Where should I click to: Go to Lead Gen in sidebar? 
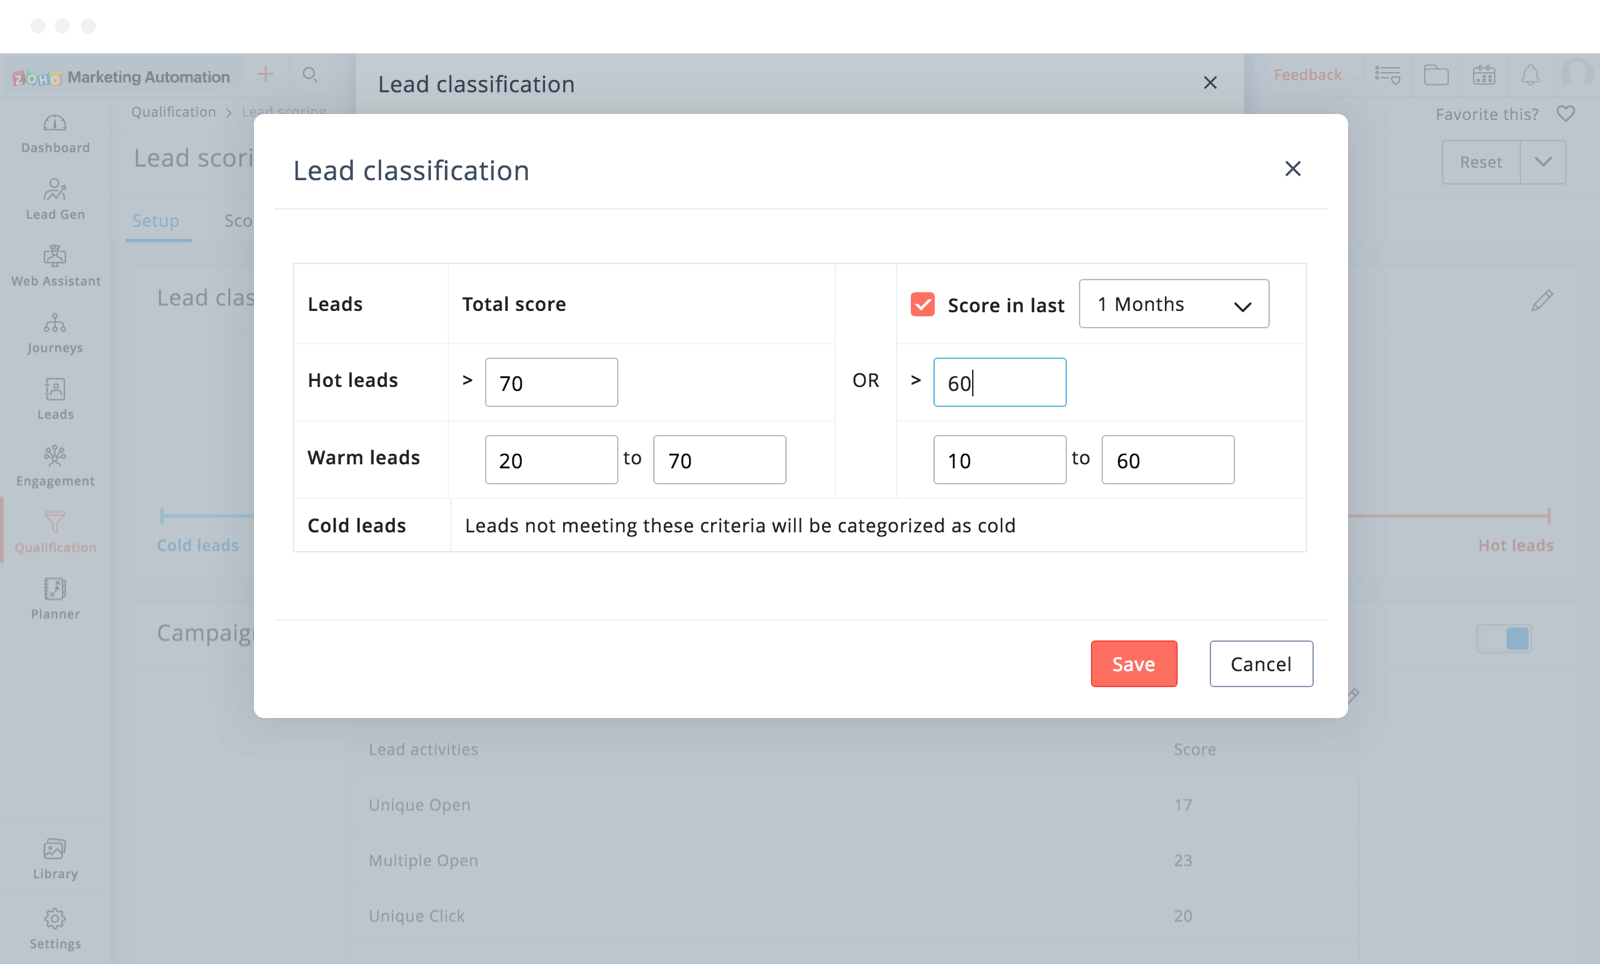tap(55, 200)
